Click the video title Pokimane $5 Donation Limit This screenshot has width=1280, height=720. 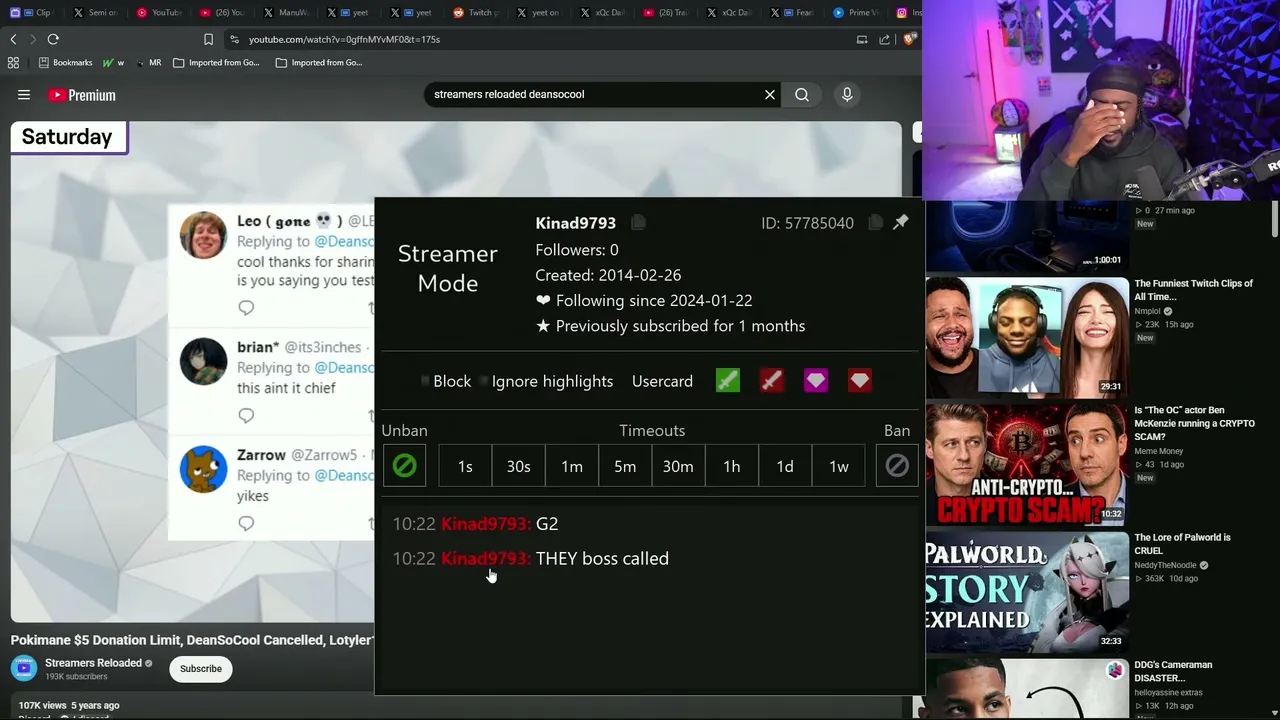click(192, 640)
